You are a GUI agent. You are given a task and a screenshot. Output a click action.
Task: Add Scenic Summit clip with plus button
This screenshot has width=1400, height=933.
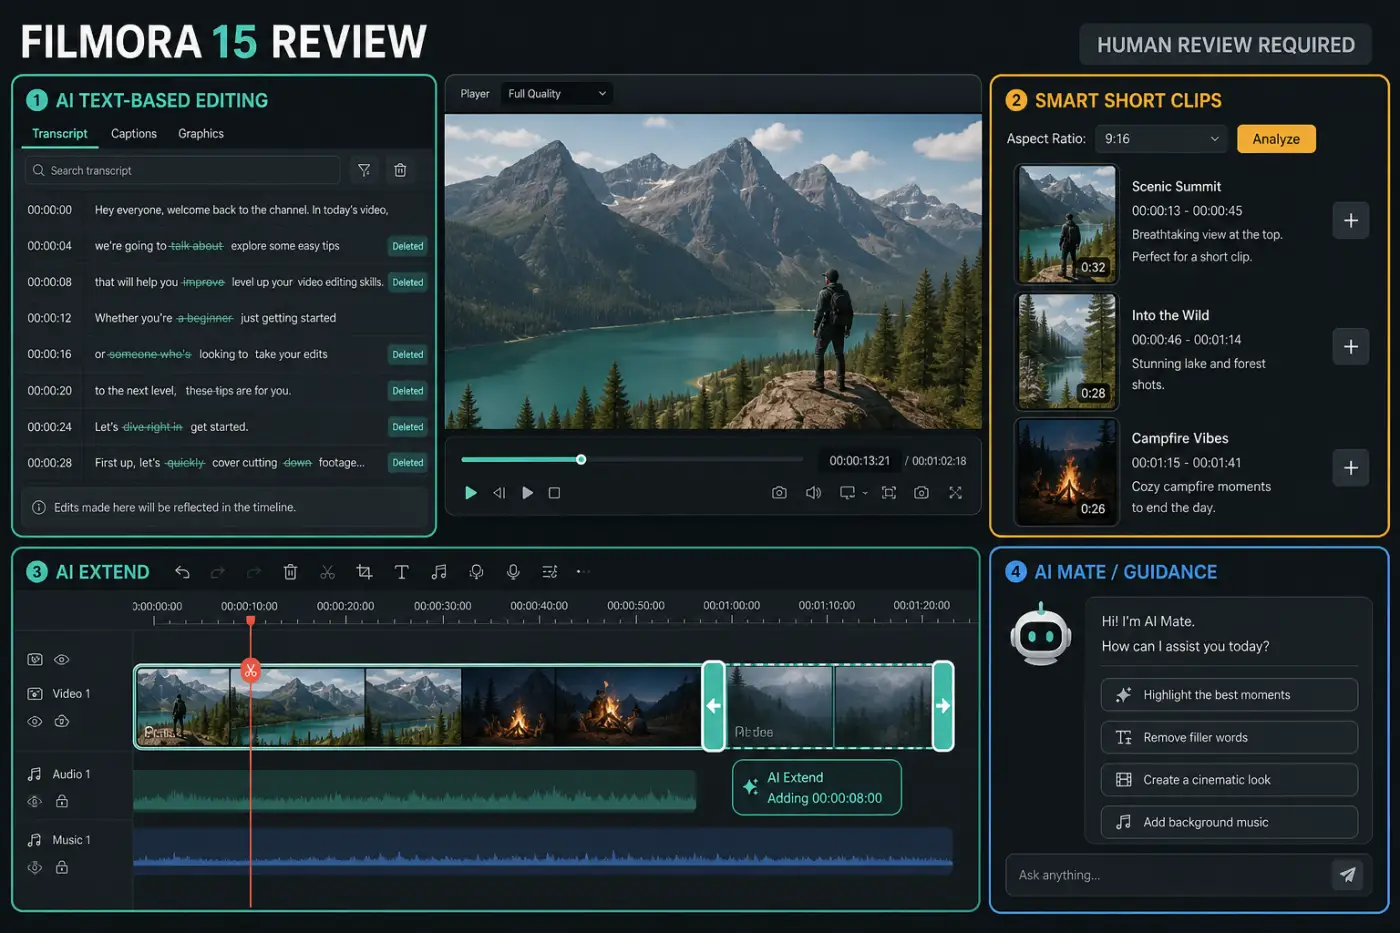[1350, 221]
